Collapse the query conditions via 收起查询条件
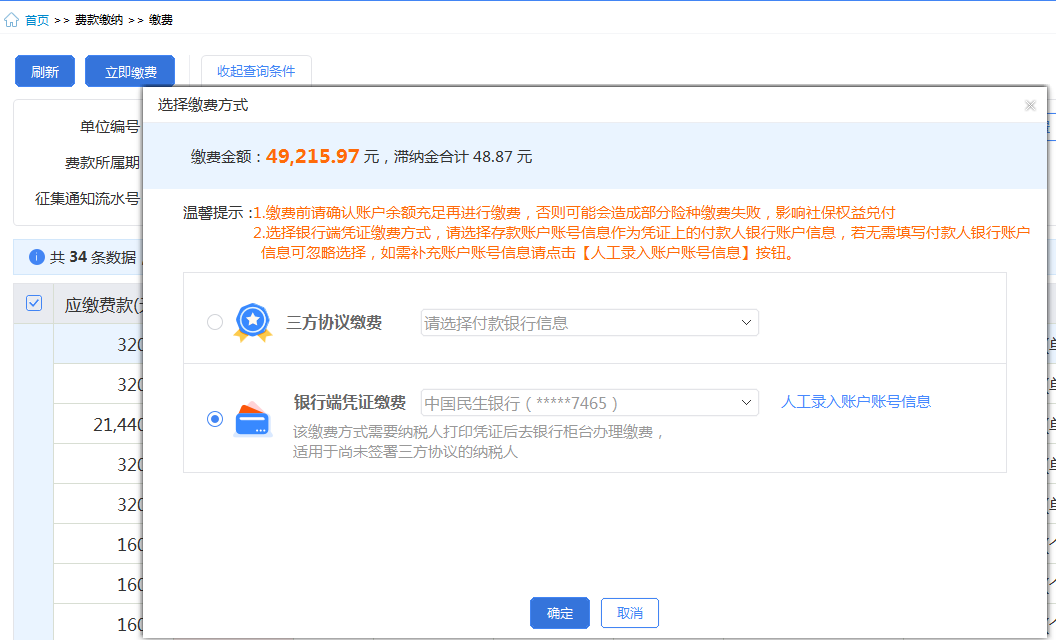 (x=256, y=71)
